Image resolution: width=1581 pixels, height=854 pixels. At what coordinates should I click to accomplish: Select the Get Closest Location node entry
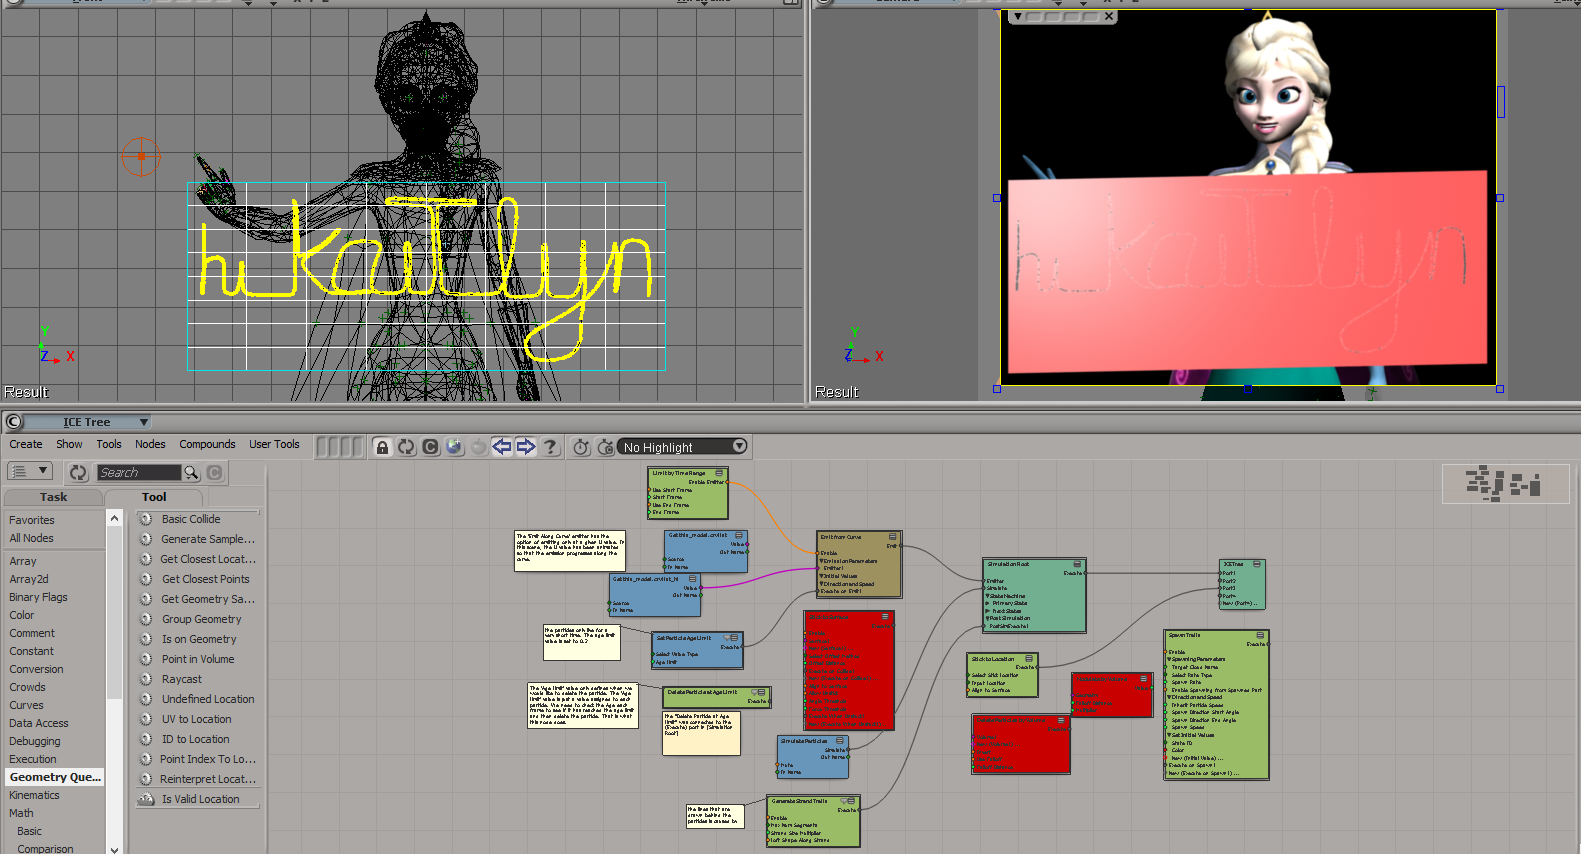point(208,559)
